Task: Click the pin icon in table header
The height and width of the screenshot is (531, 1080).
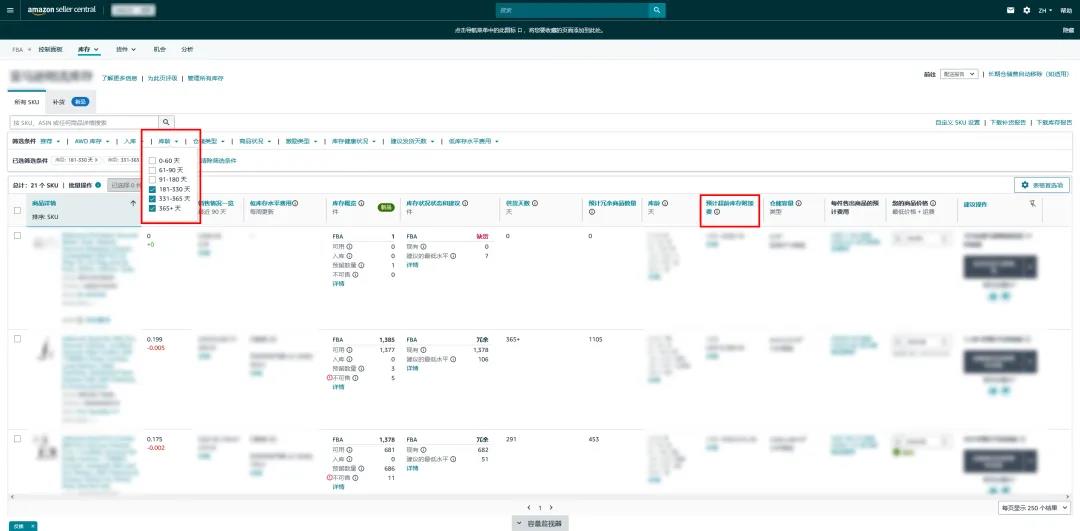Action: pyautogui.click(x=1032, y=203)
